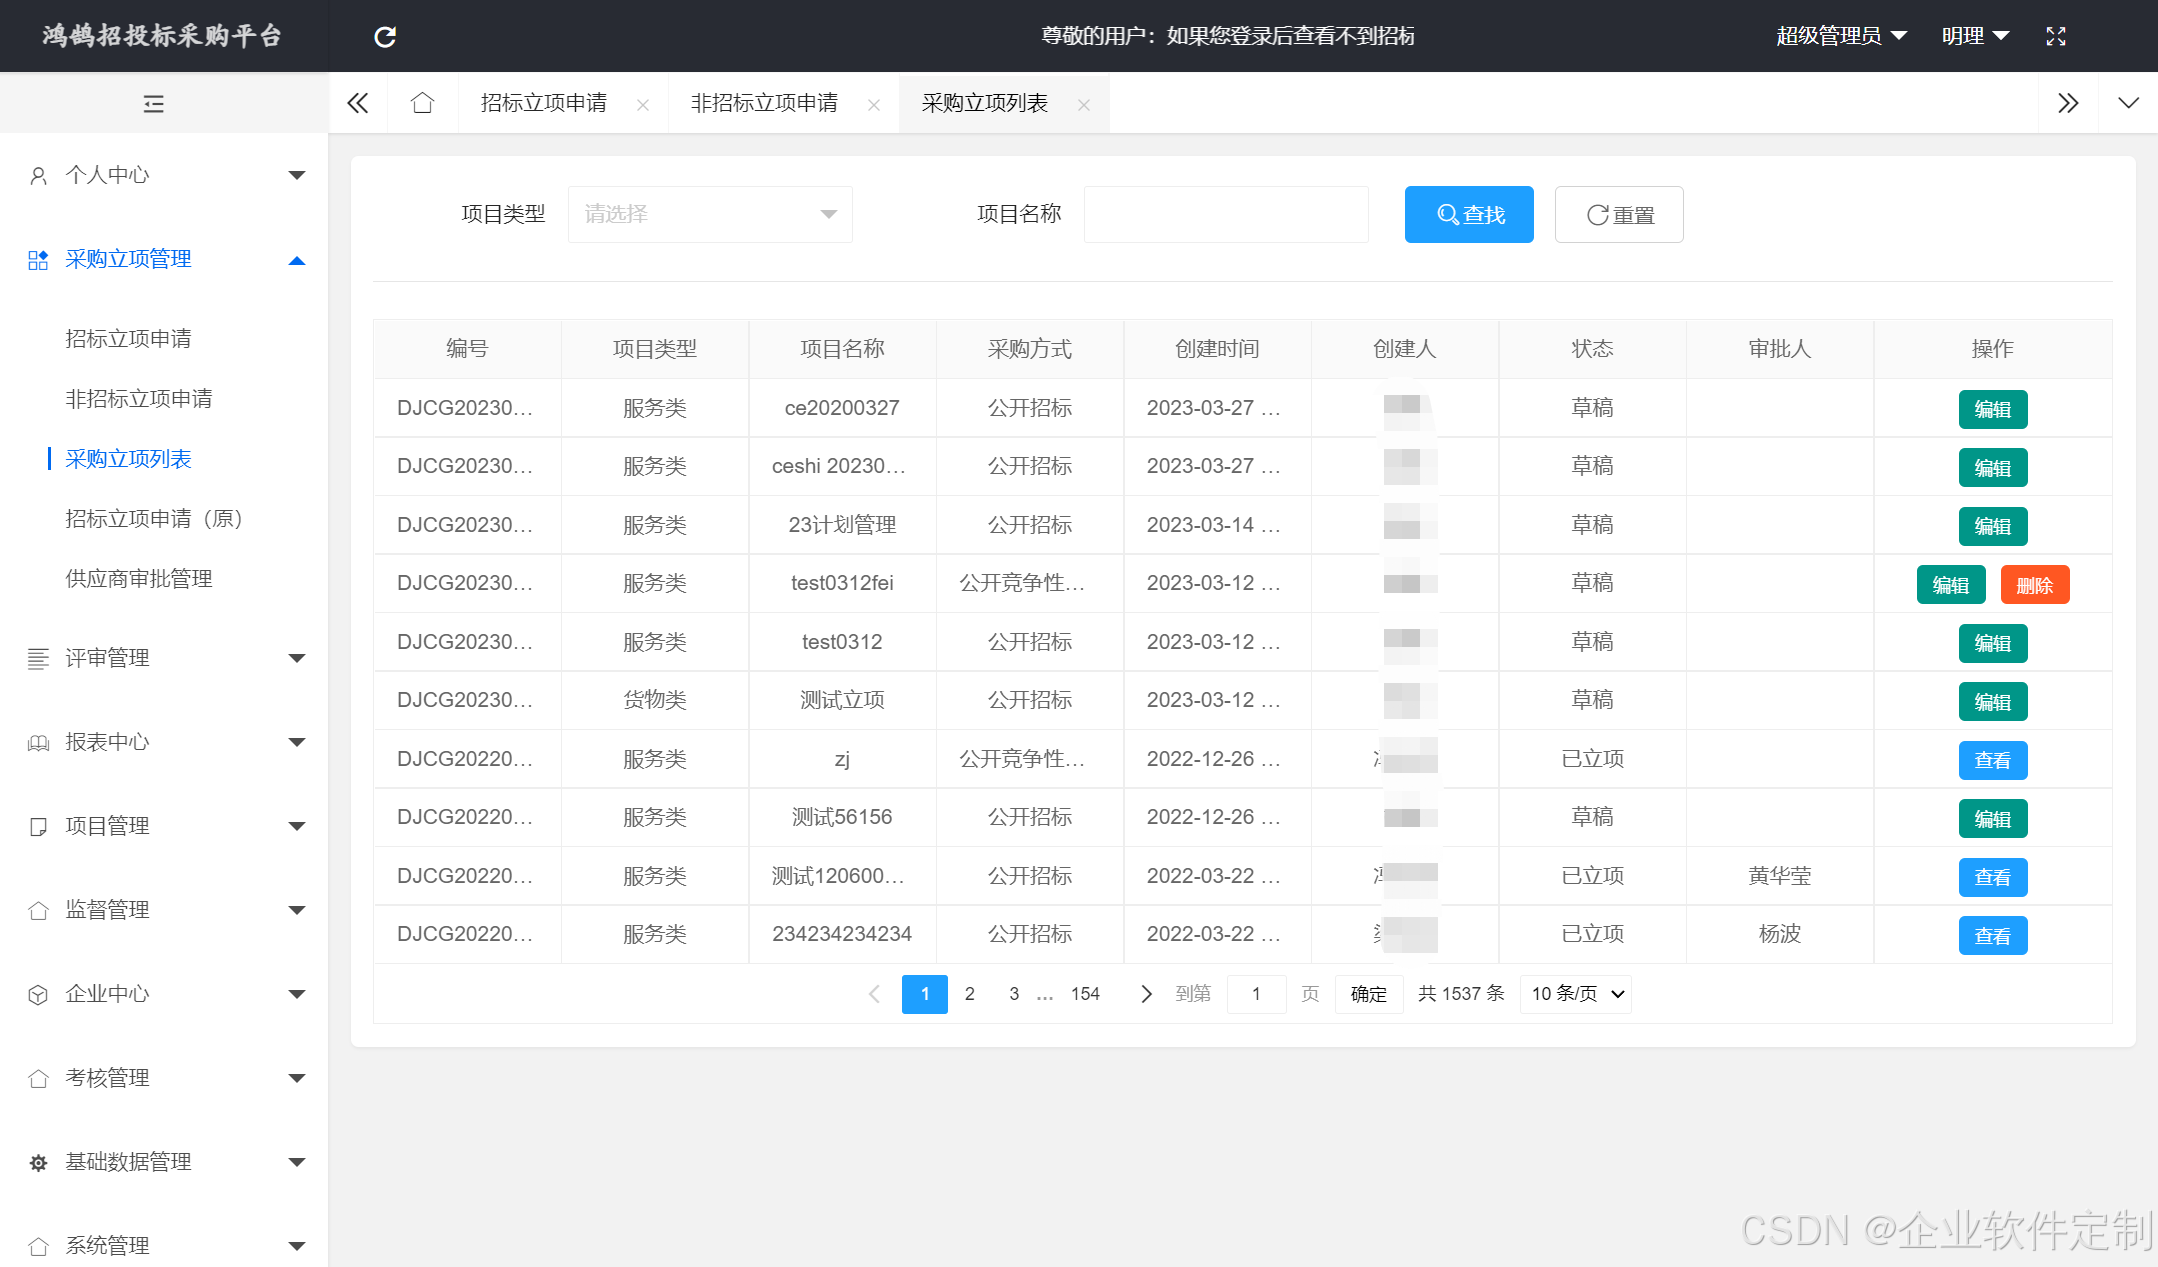This screenshot has width=2158, height=1267.
Task: Go to page 154 in pagination
Action: tap(1086, 994)
